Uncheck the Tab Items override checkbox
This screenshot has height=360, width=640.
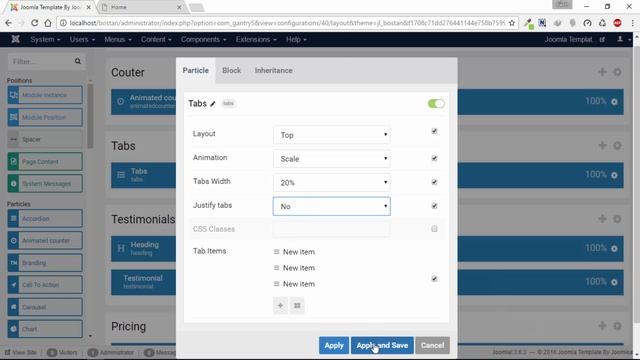click(x=434, y=279)
